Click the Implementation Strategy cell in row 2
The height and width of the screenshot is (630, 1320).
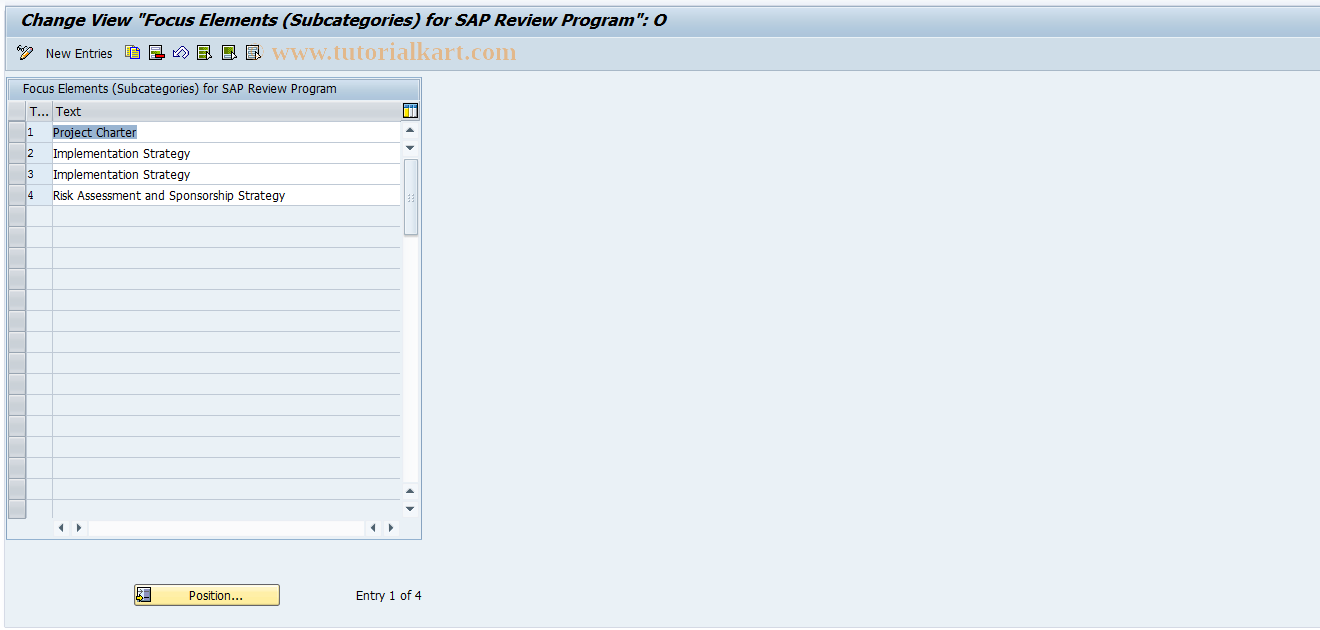226,153
